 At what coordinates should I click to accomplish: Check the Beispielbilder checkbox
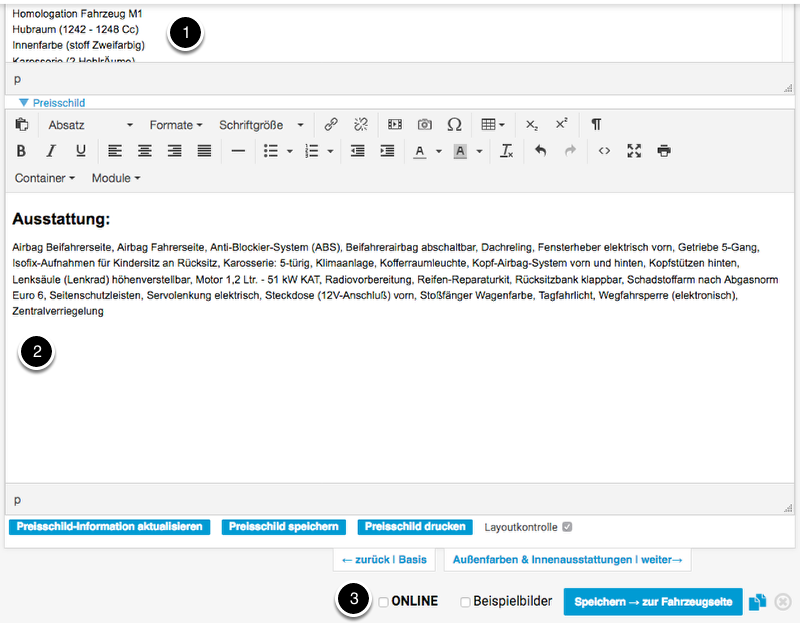(465, 602)
